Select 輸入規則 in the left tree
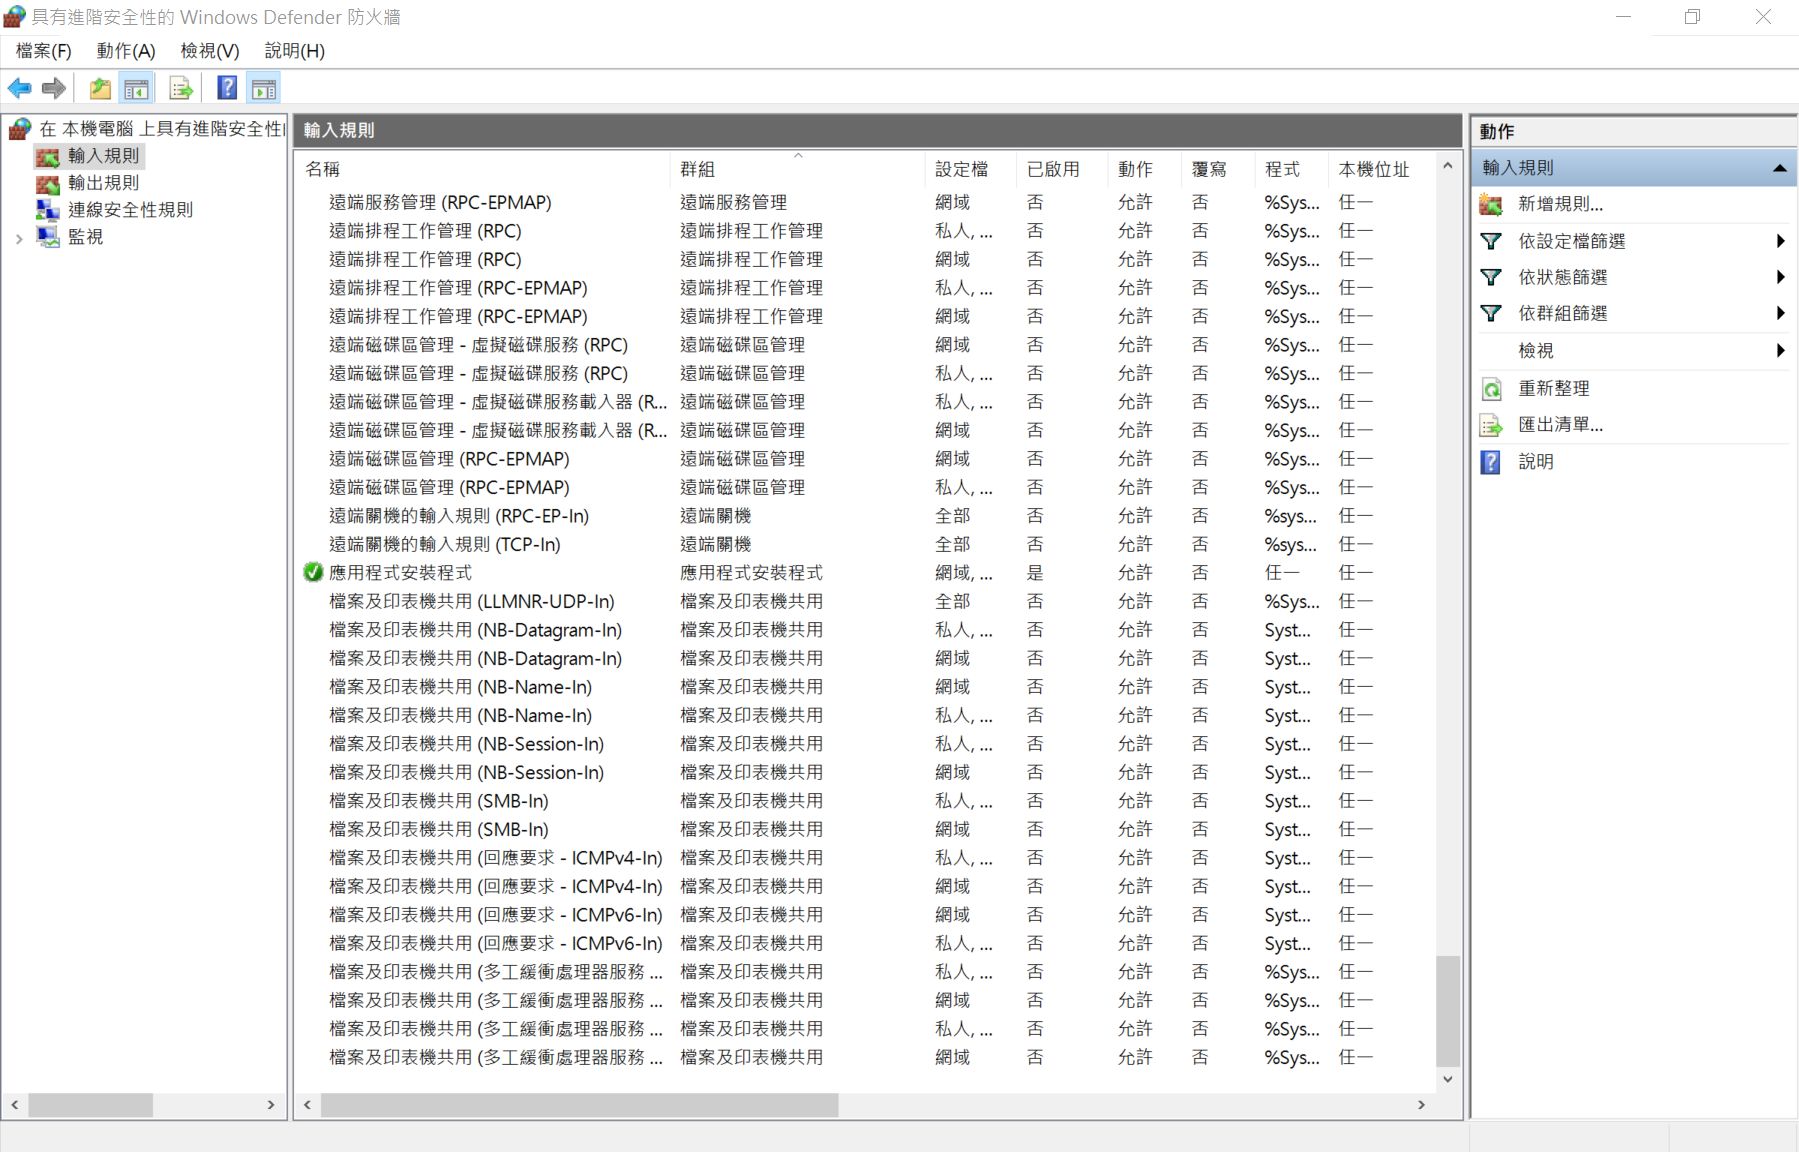 click(x=103, y=156)
